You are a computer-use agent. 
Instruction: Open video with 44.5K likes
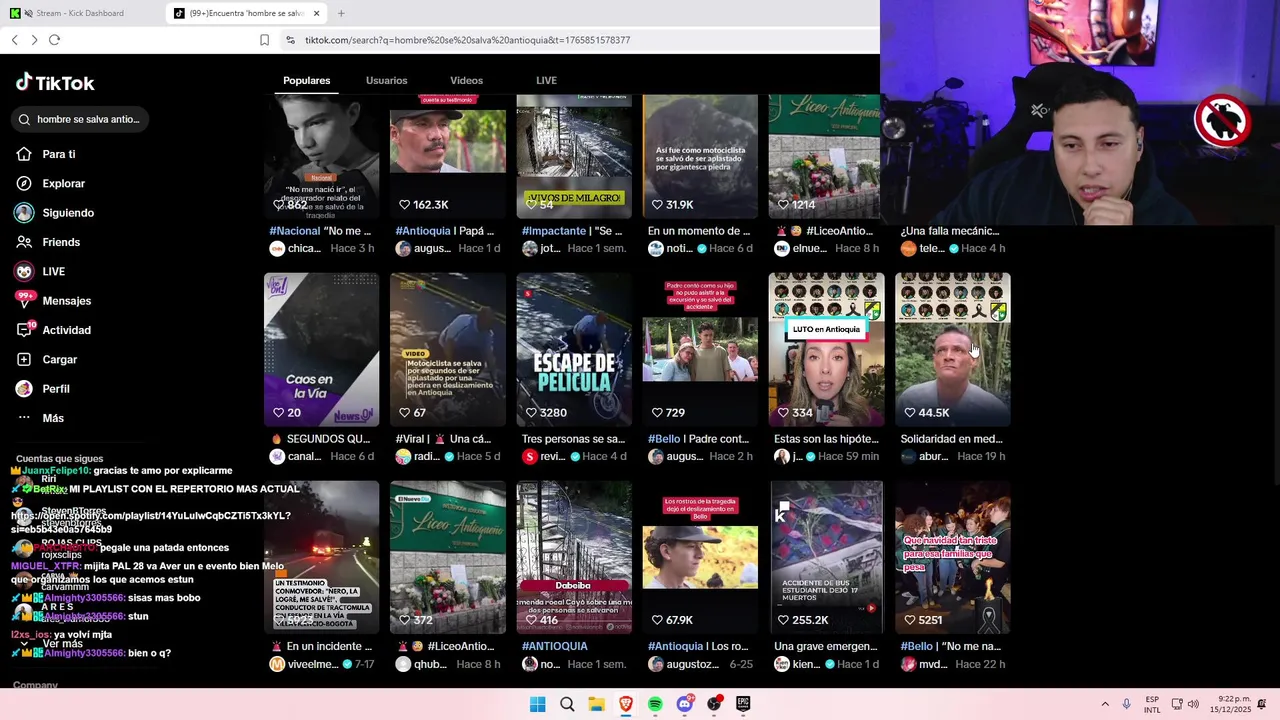(x=952, y=349)
